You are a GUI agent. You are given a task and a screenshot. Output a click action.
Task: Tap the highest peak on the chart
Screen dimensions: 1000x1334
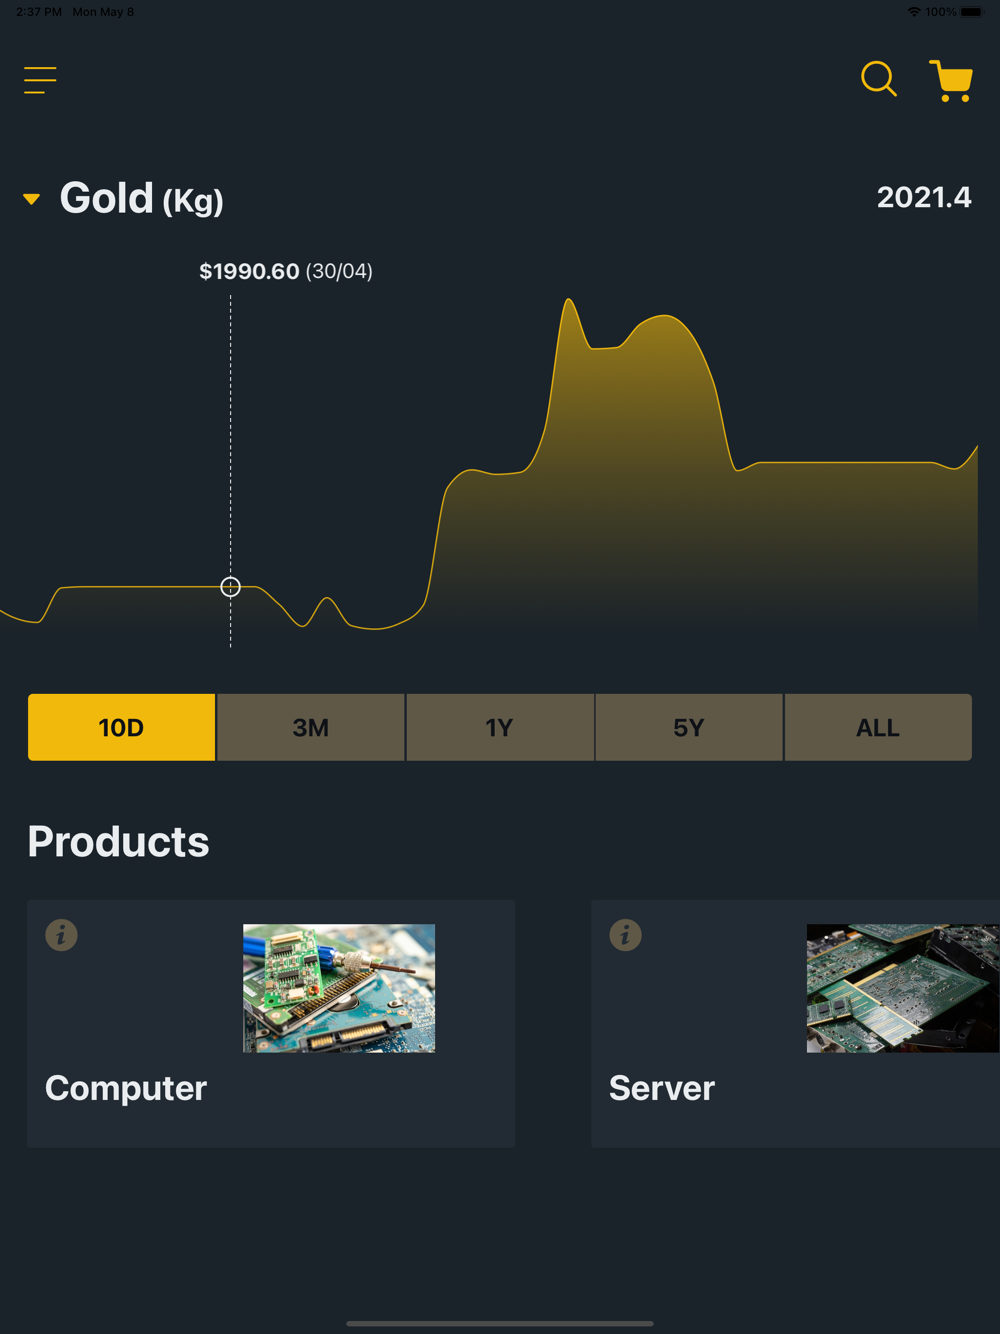tap(568, 300)
